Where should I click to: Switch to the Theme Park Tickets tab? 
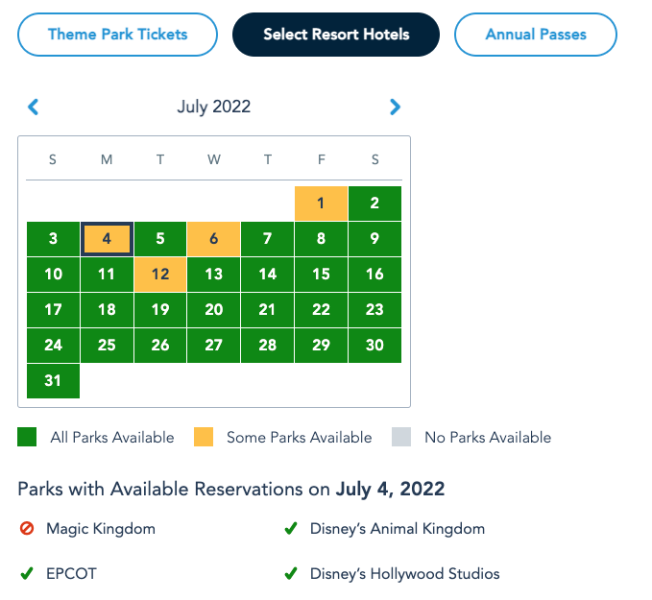117,34
